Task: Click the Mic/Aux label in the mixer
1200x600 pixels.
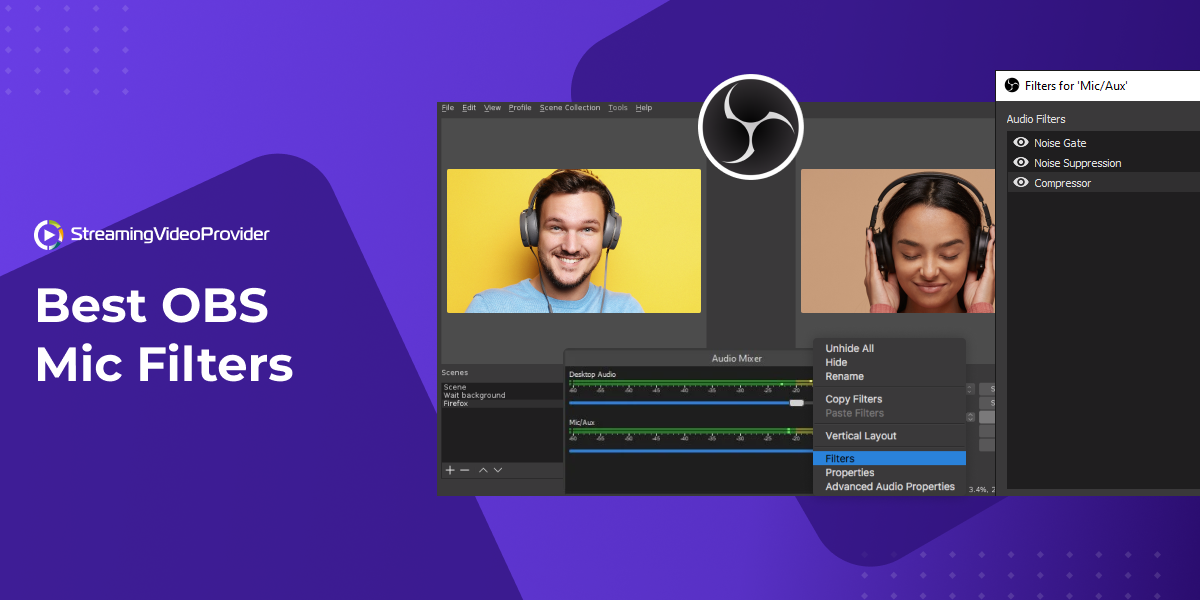Action: pyautogui.click(x=582, y=422)
